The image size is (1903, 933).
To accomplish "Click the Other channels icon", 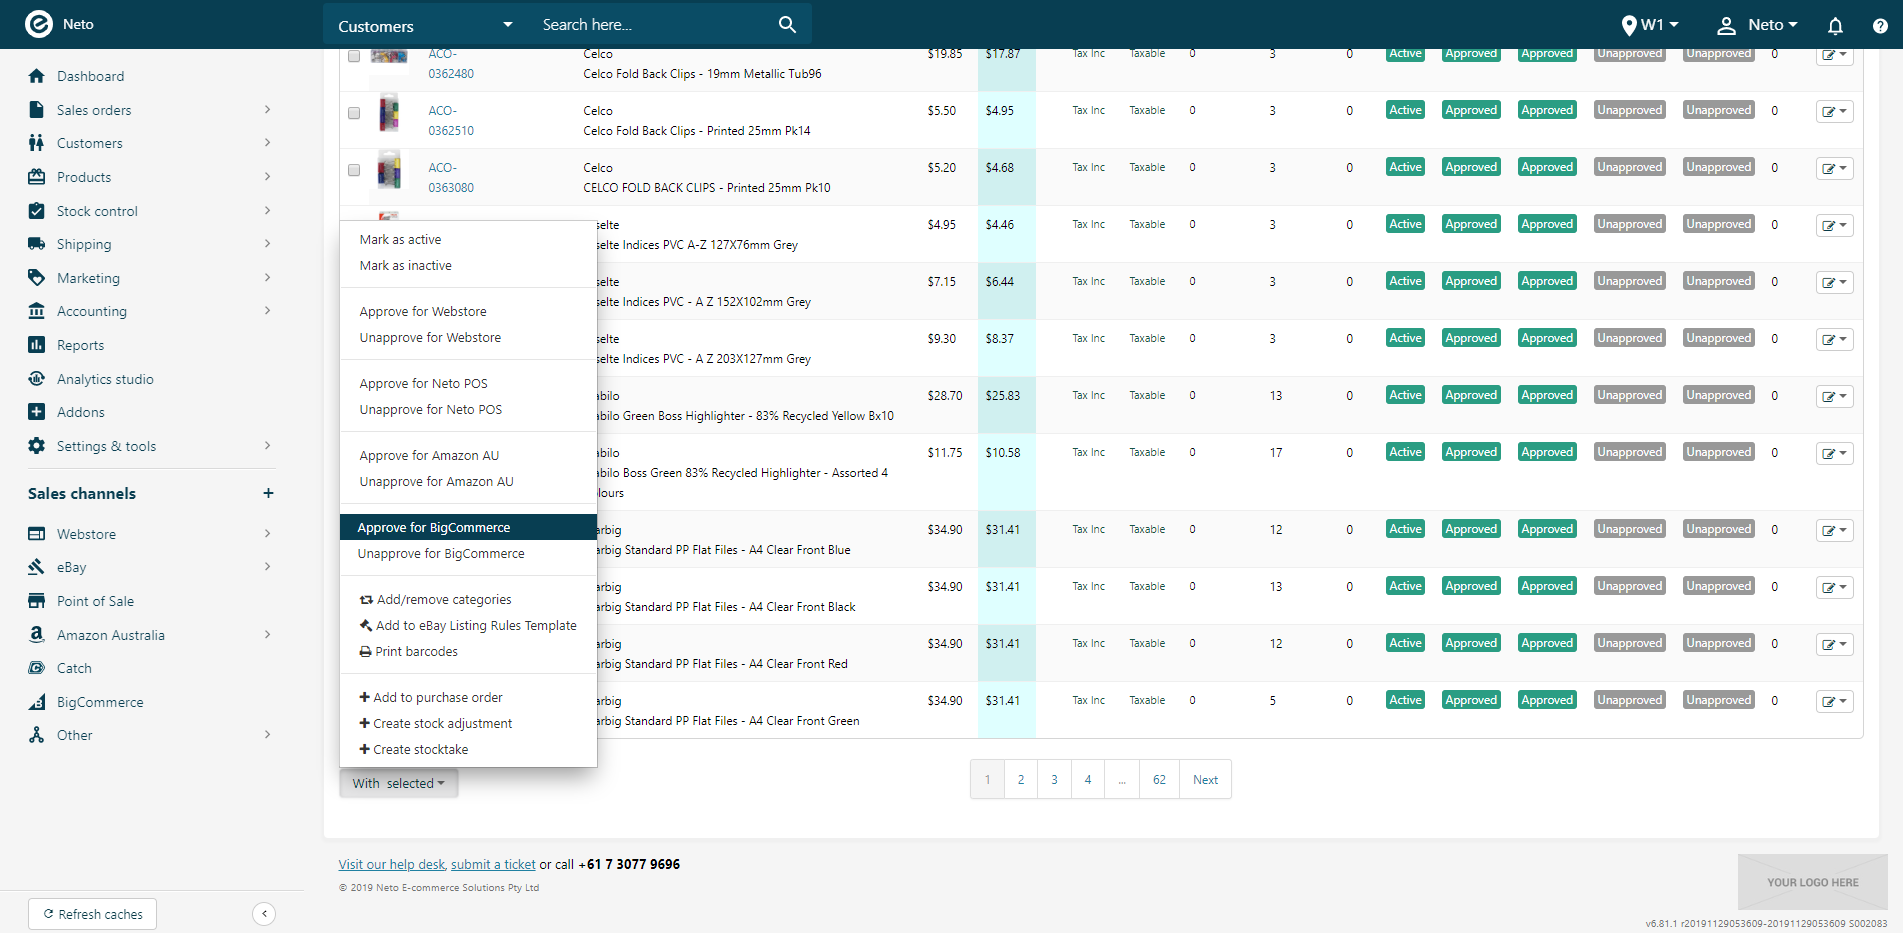I will (37, 735).
